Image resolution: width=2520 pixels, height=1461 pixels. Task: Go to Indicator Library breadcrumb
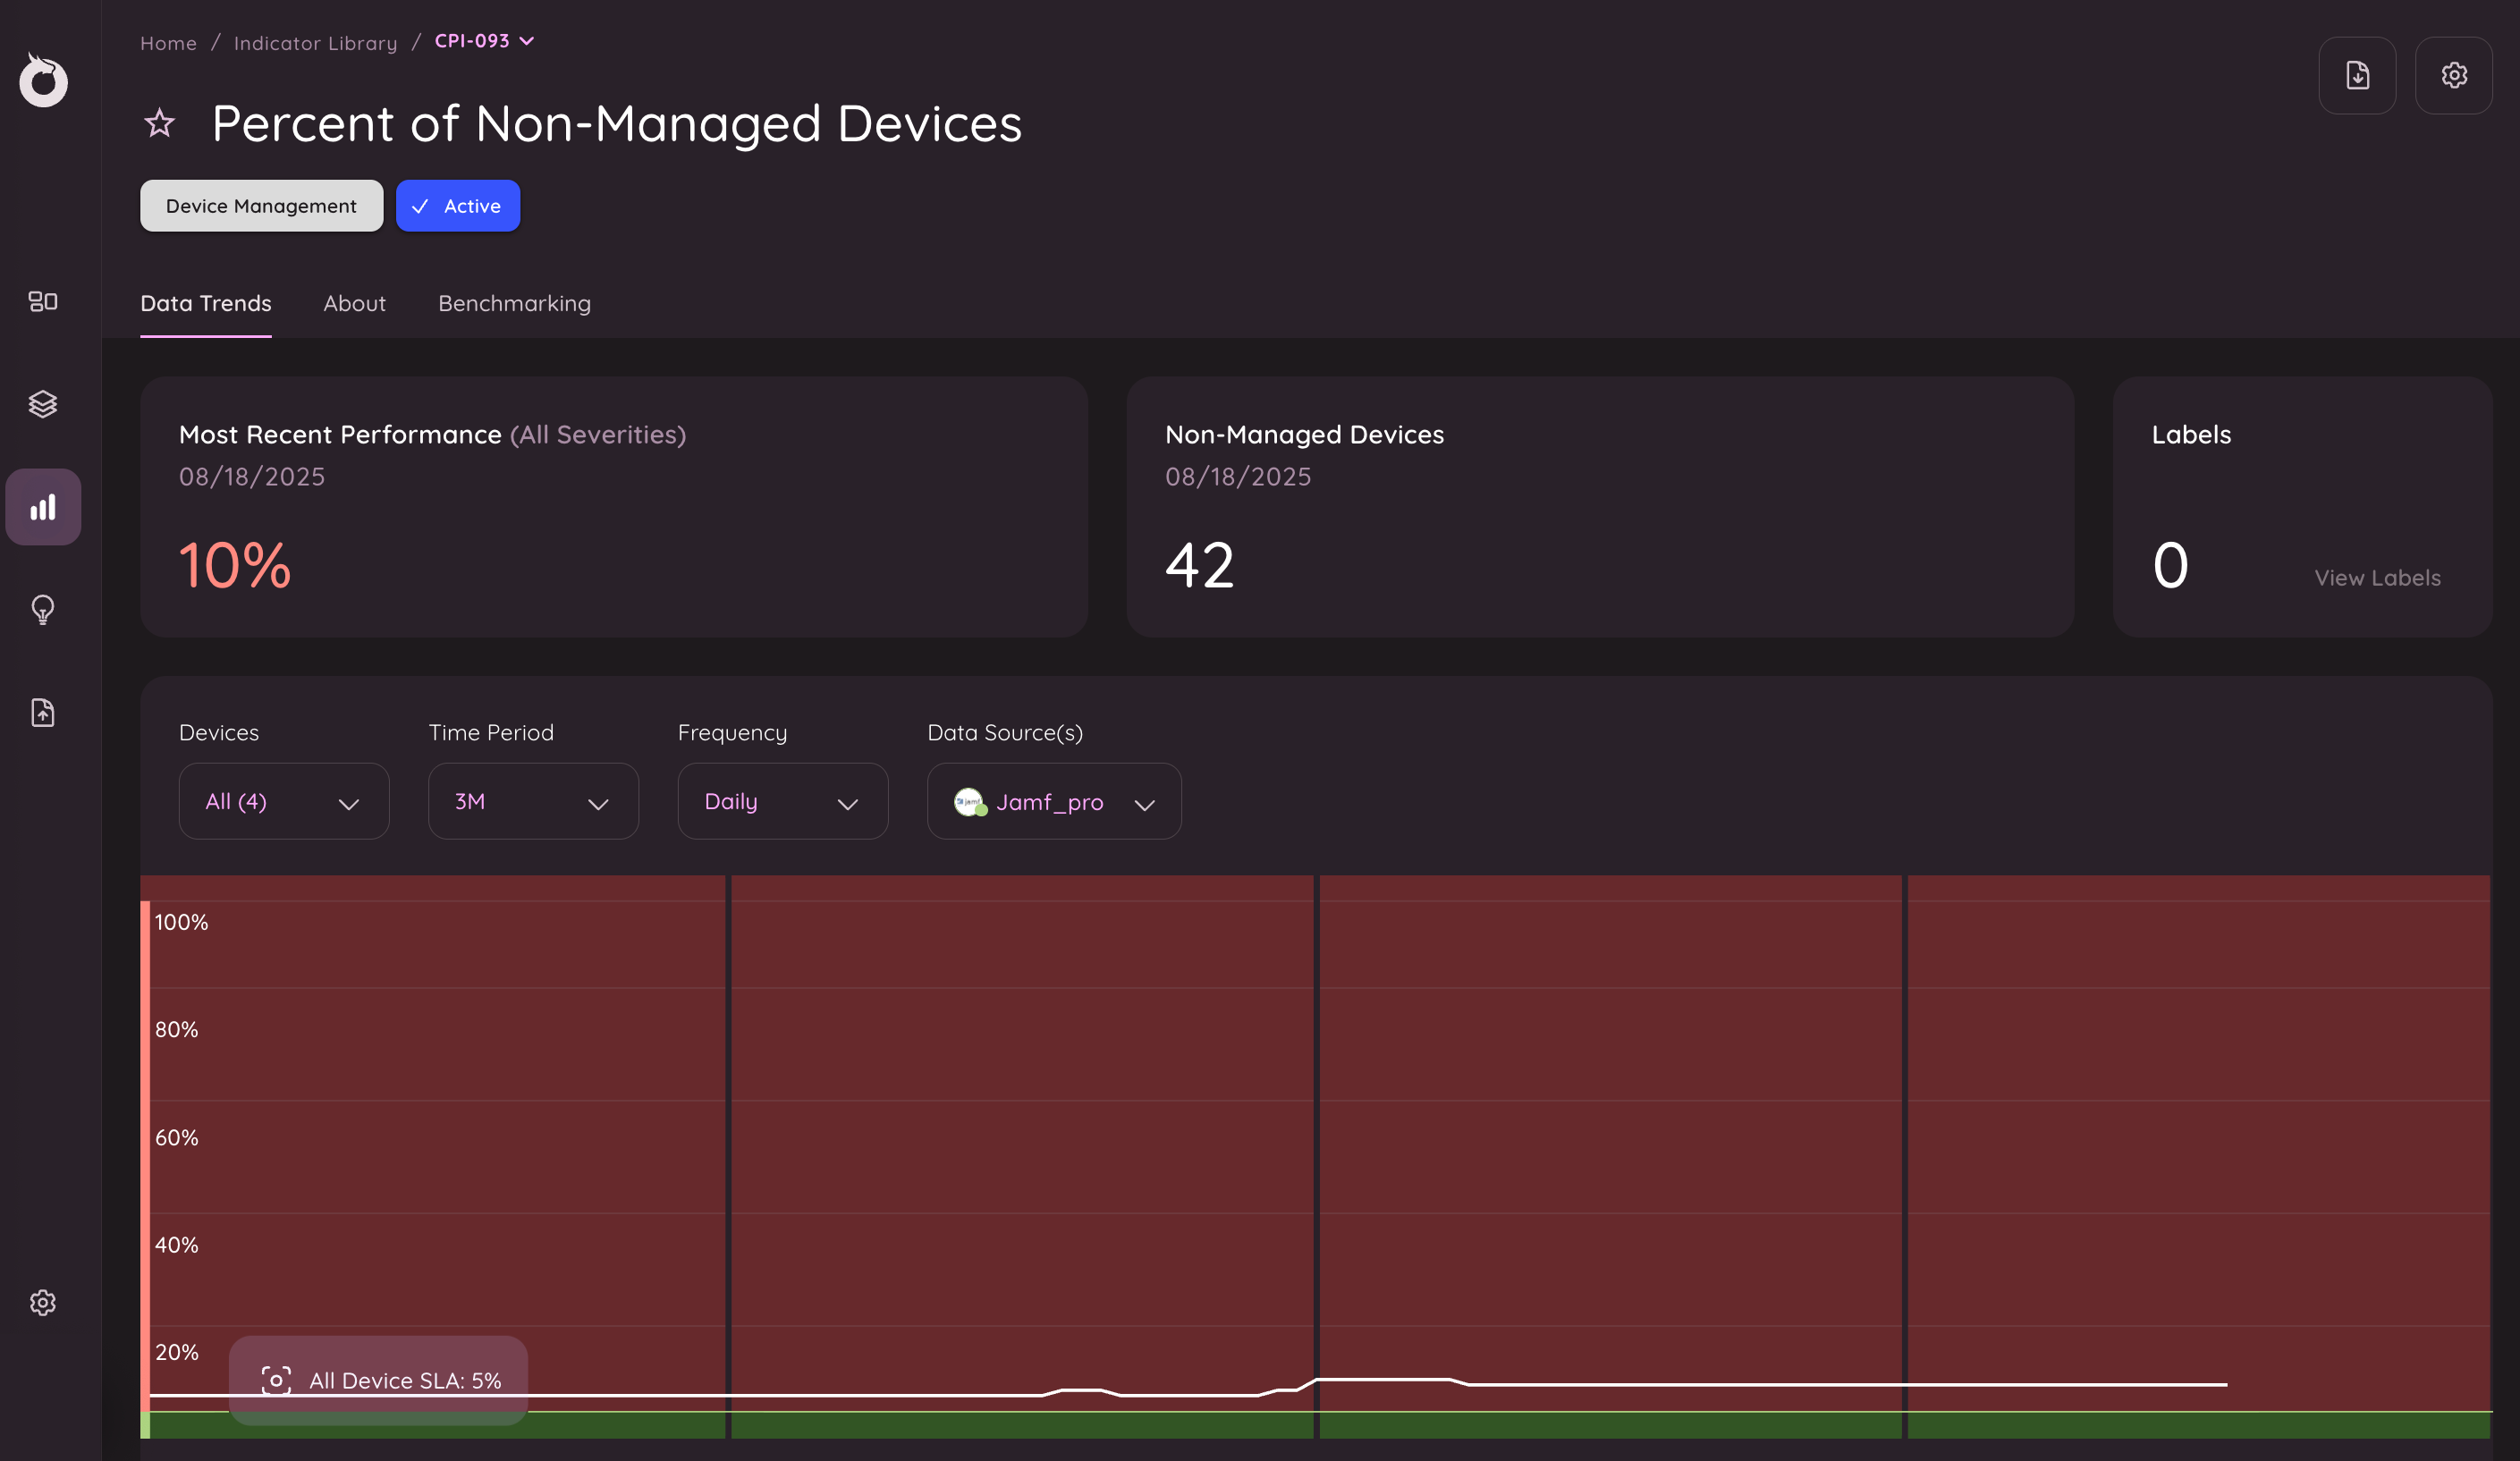(315, 43)
